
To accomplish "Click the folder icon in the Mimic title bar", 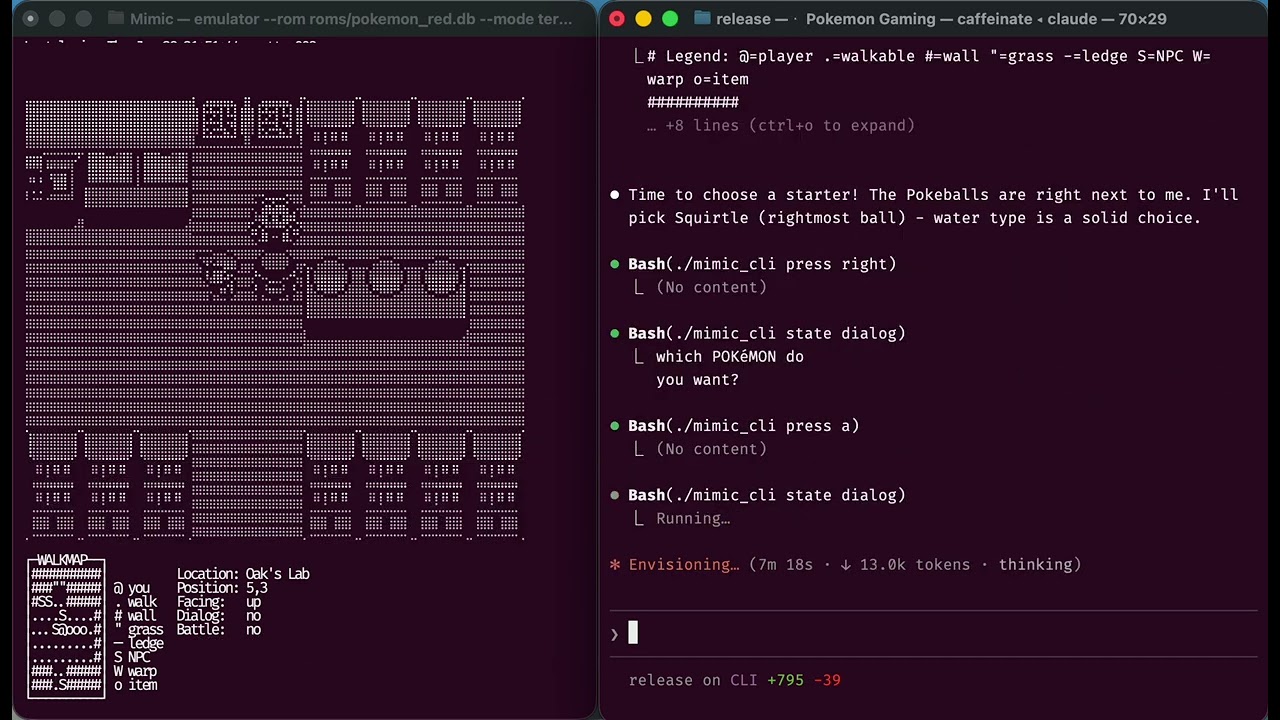I will [115, 18].
